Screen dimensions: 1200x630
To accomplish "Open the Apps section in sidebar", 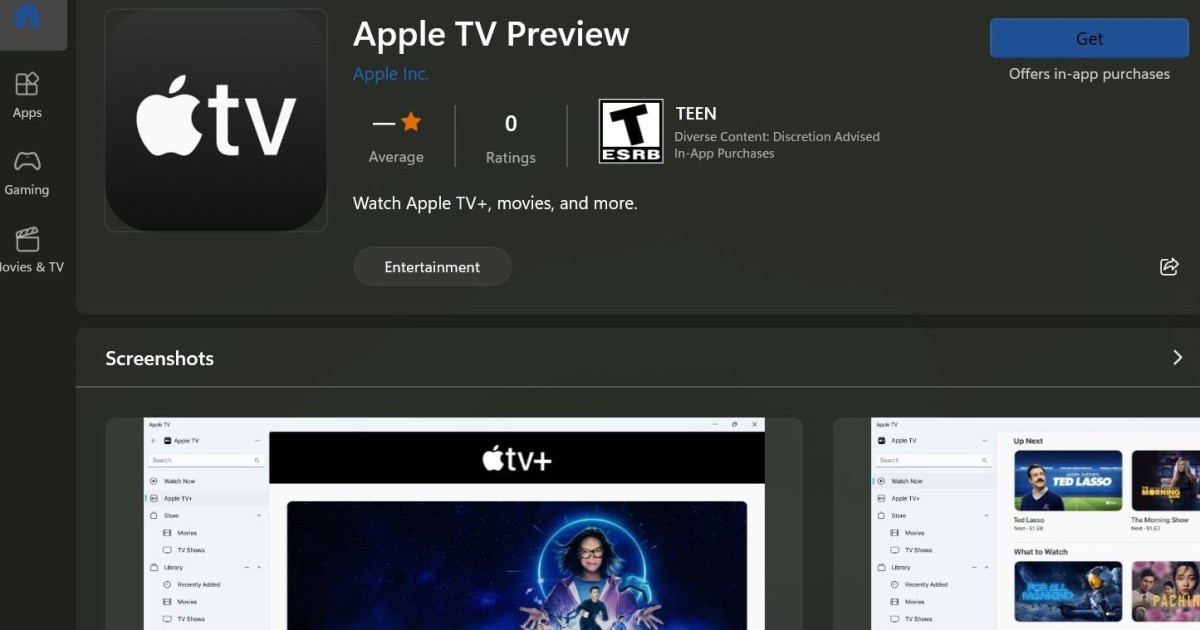I will (27, 95).
